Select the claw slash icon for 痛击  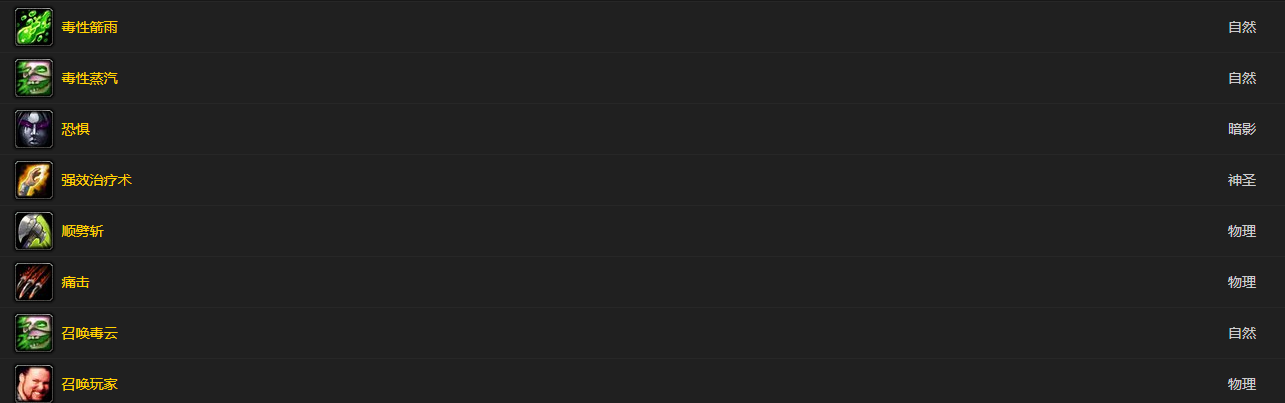34,282
